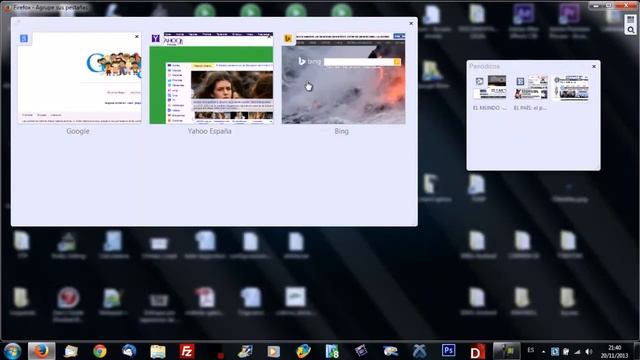Click the network icon in system tray
This screenshot has height=360, width=640.
(577, 351)
